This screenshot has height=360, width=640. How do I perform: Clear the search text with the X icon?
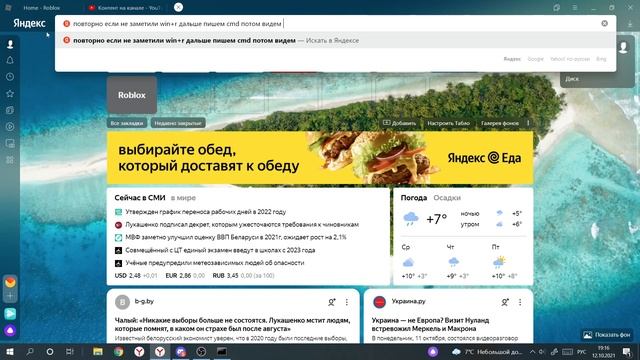click(604, 24)
